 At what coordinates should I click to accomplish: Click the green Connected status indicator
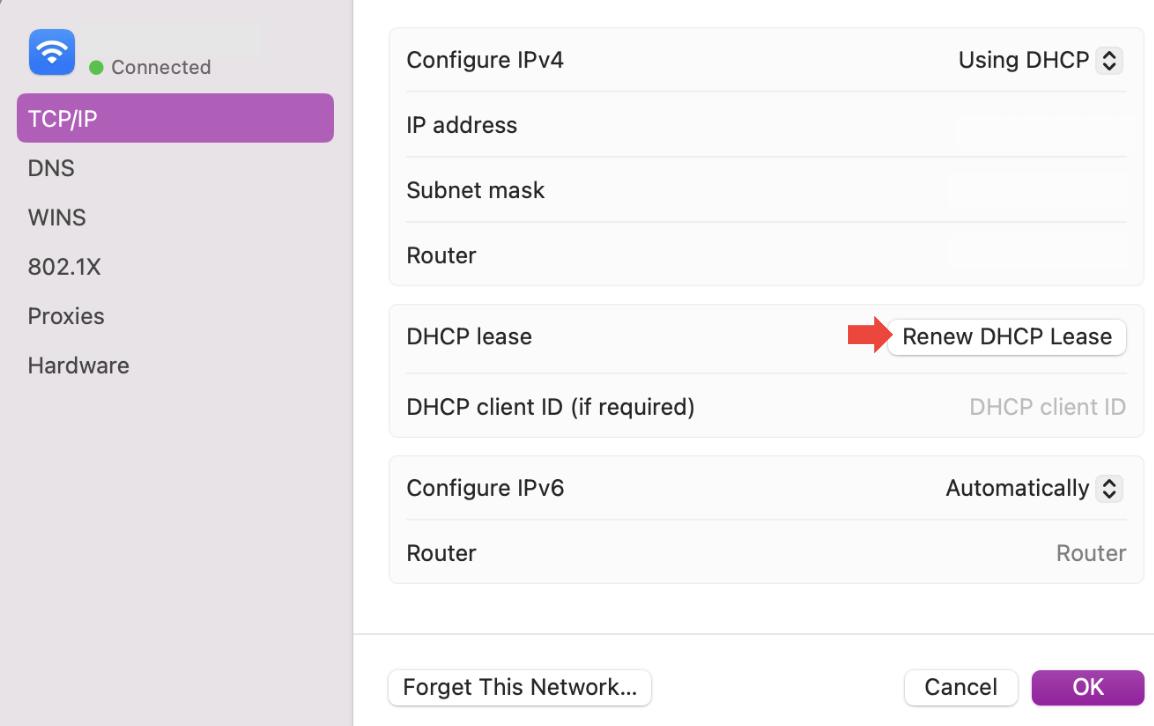[x=96, y=67]
